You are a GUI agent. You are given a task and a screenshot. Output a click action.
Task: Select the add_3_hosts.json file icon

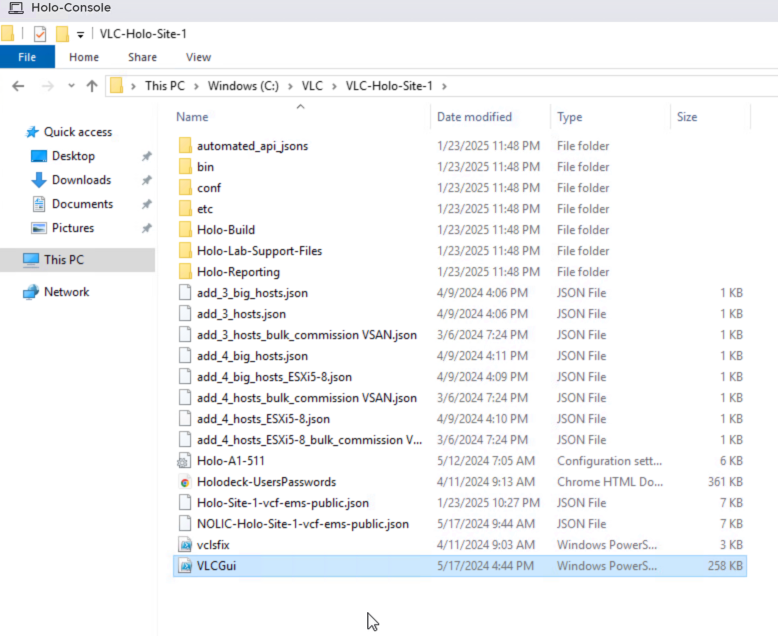coord(185,314)
